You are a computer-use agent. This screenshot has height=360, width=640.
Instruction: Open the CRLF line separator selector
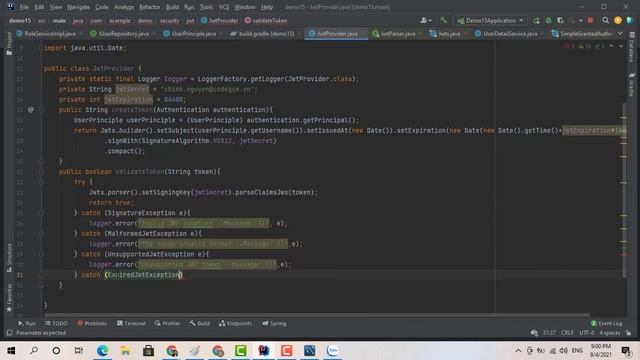[x=567, y=333]
